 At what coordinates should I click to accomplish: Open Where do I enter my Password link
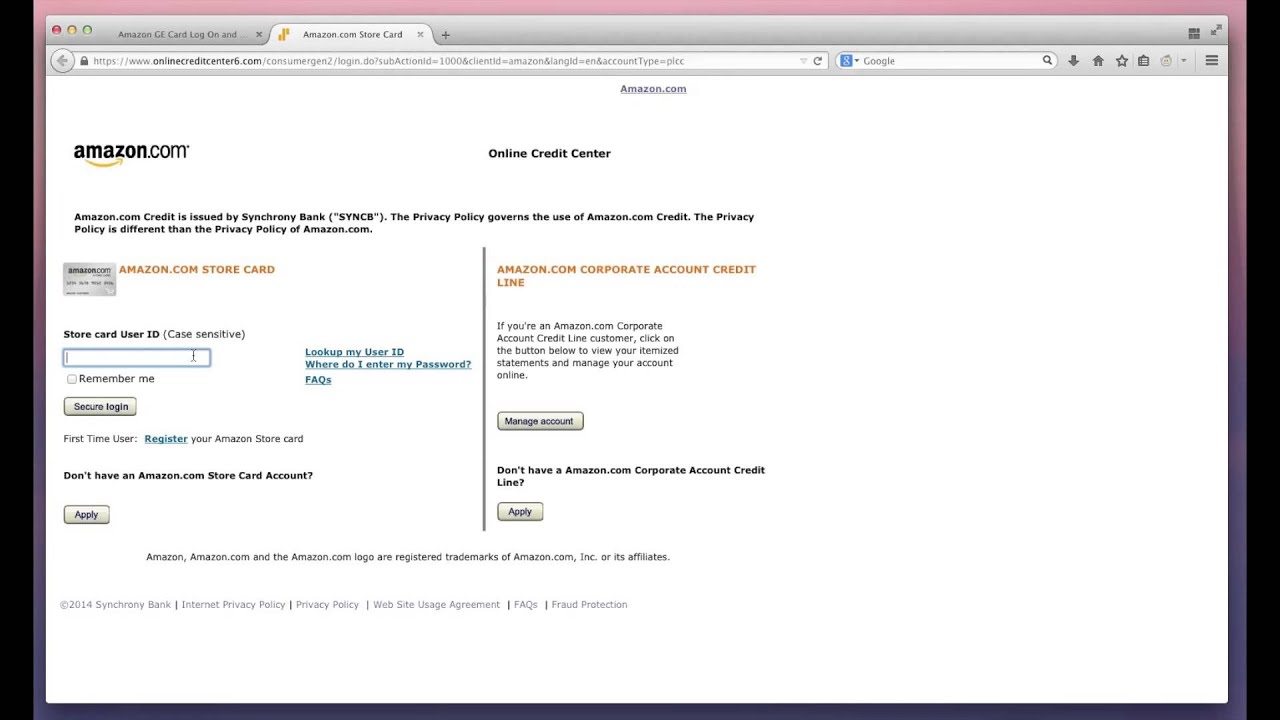click(x=388, y=364)
